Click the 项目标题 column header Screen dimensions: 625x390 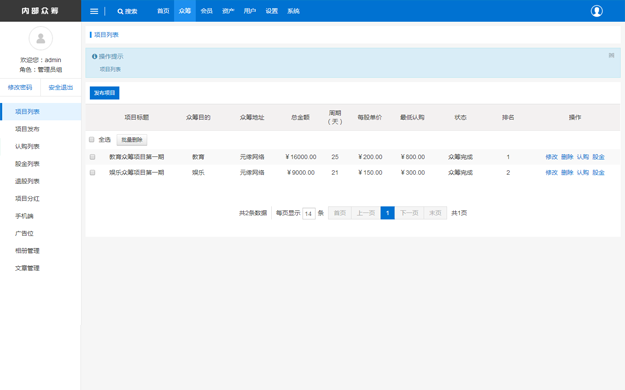tap(137, 117)
